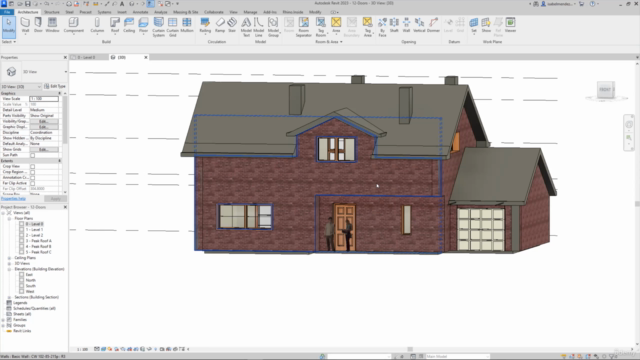Open the North elevation view
The image size is (640, 360).
click(31, 280)
